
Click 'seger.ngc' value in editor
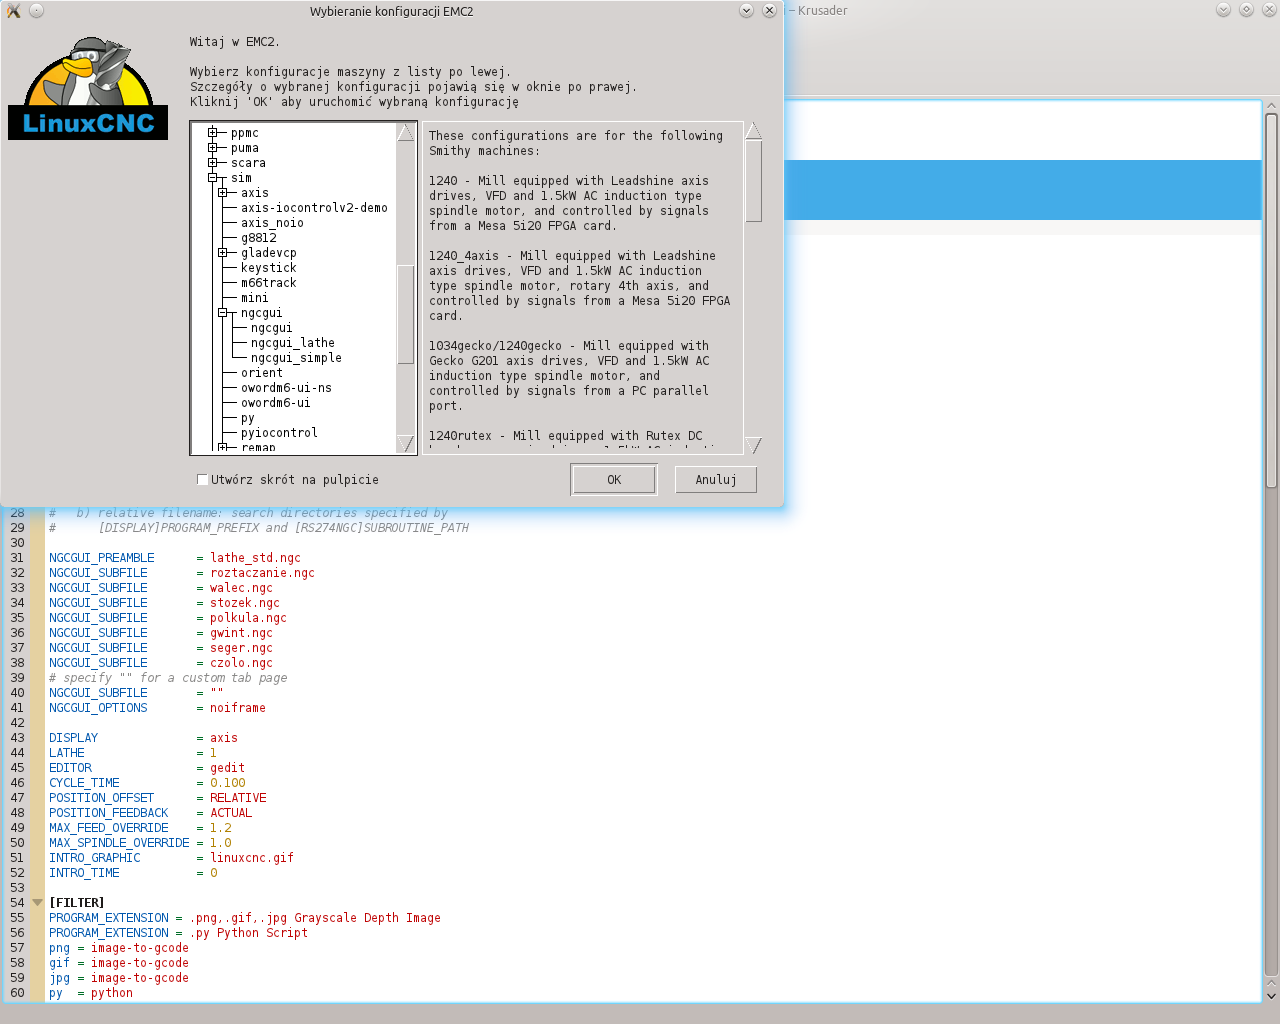(241, 648)
